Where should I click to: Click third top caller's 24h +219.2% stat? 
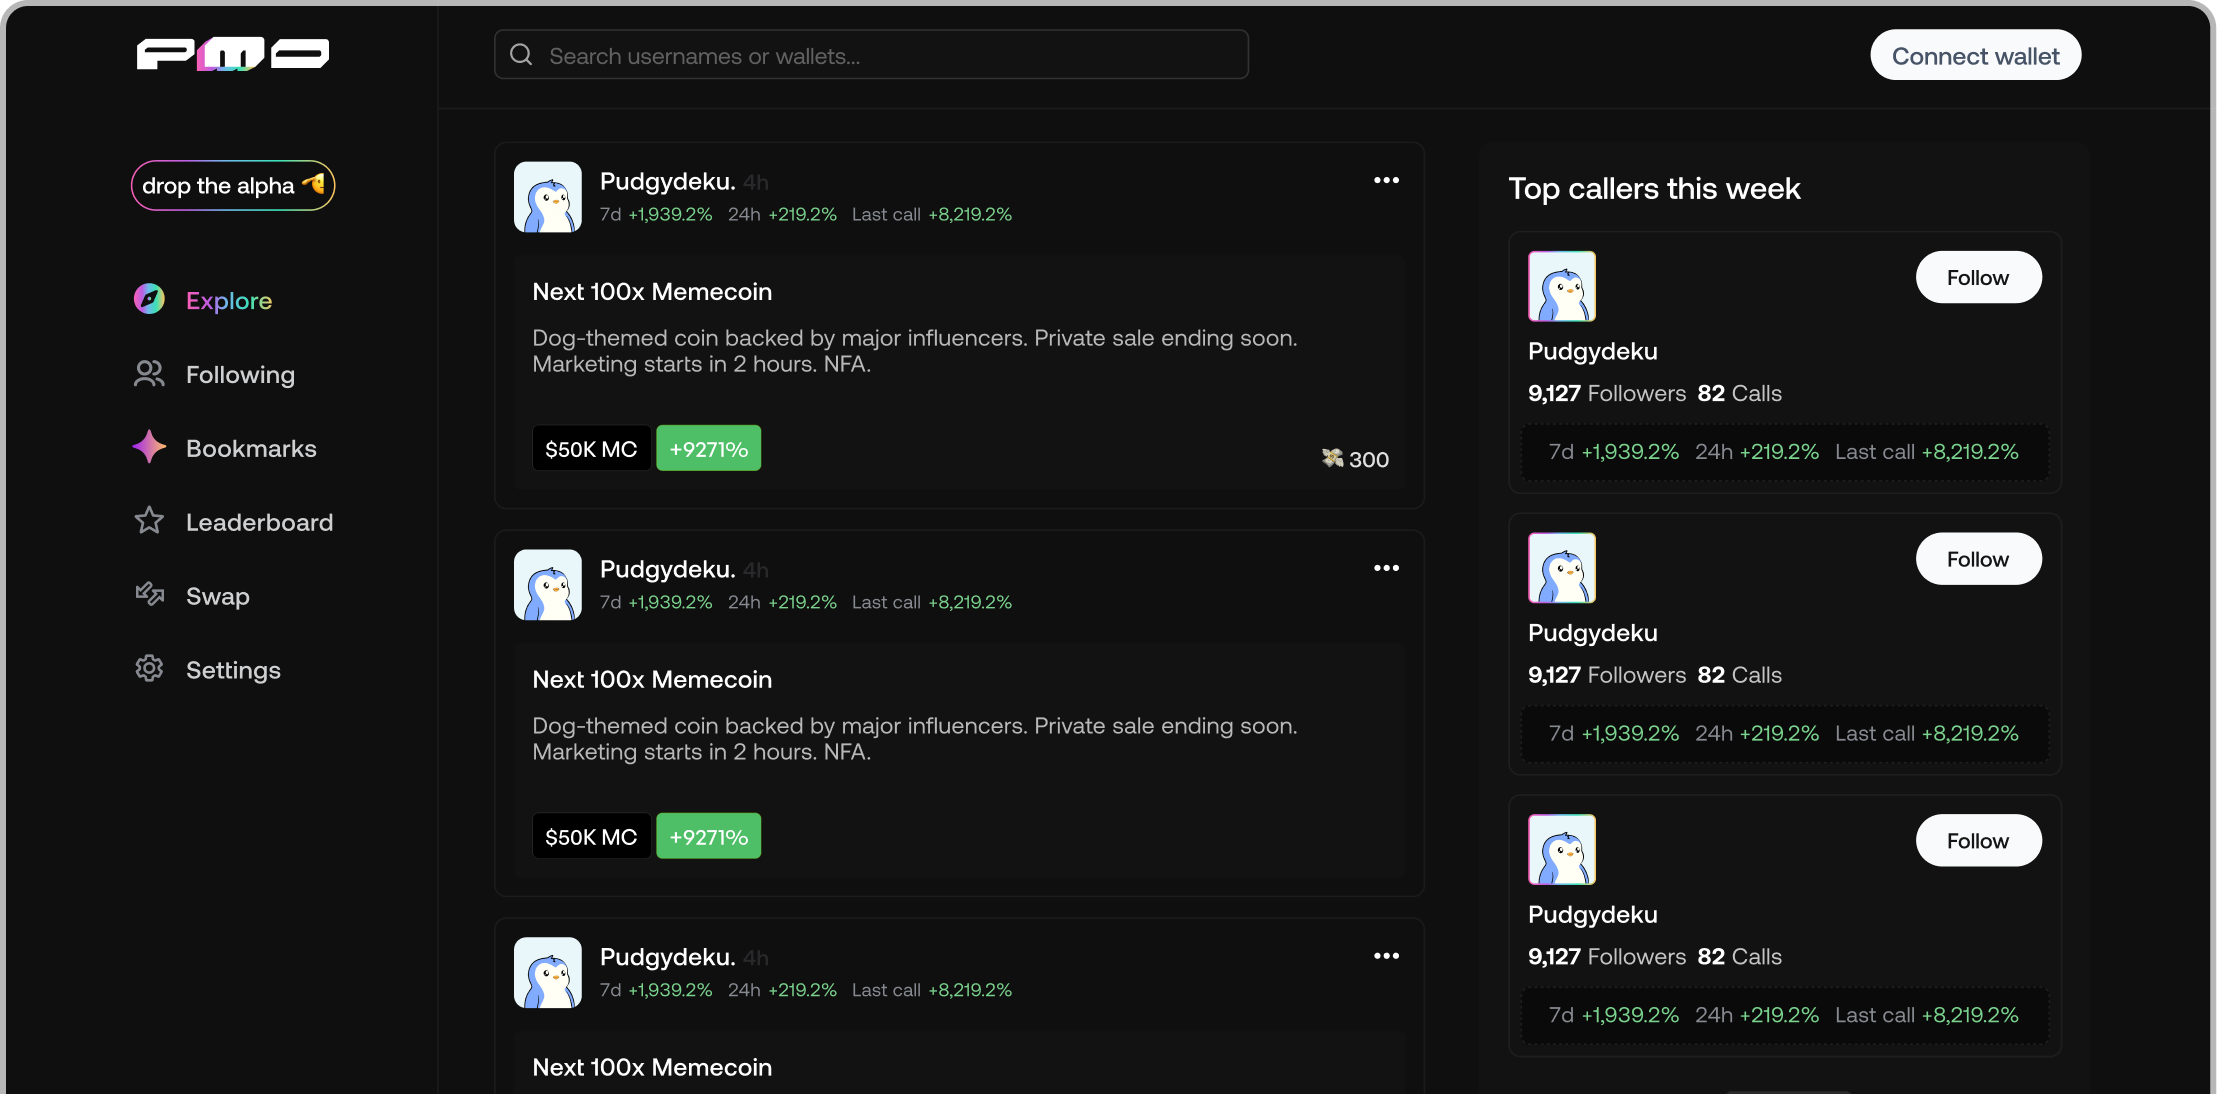click(x=1757, y=1015)
